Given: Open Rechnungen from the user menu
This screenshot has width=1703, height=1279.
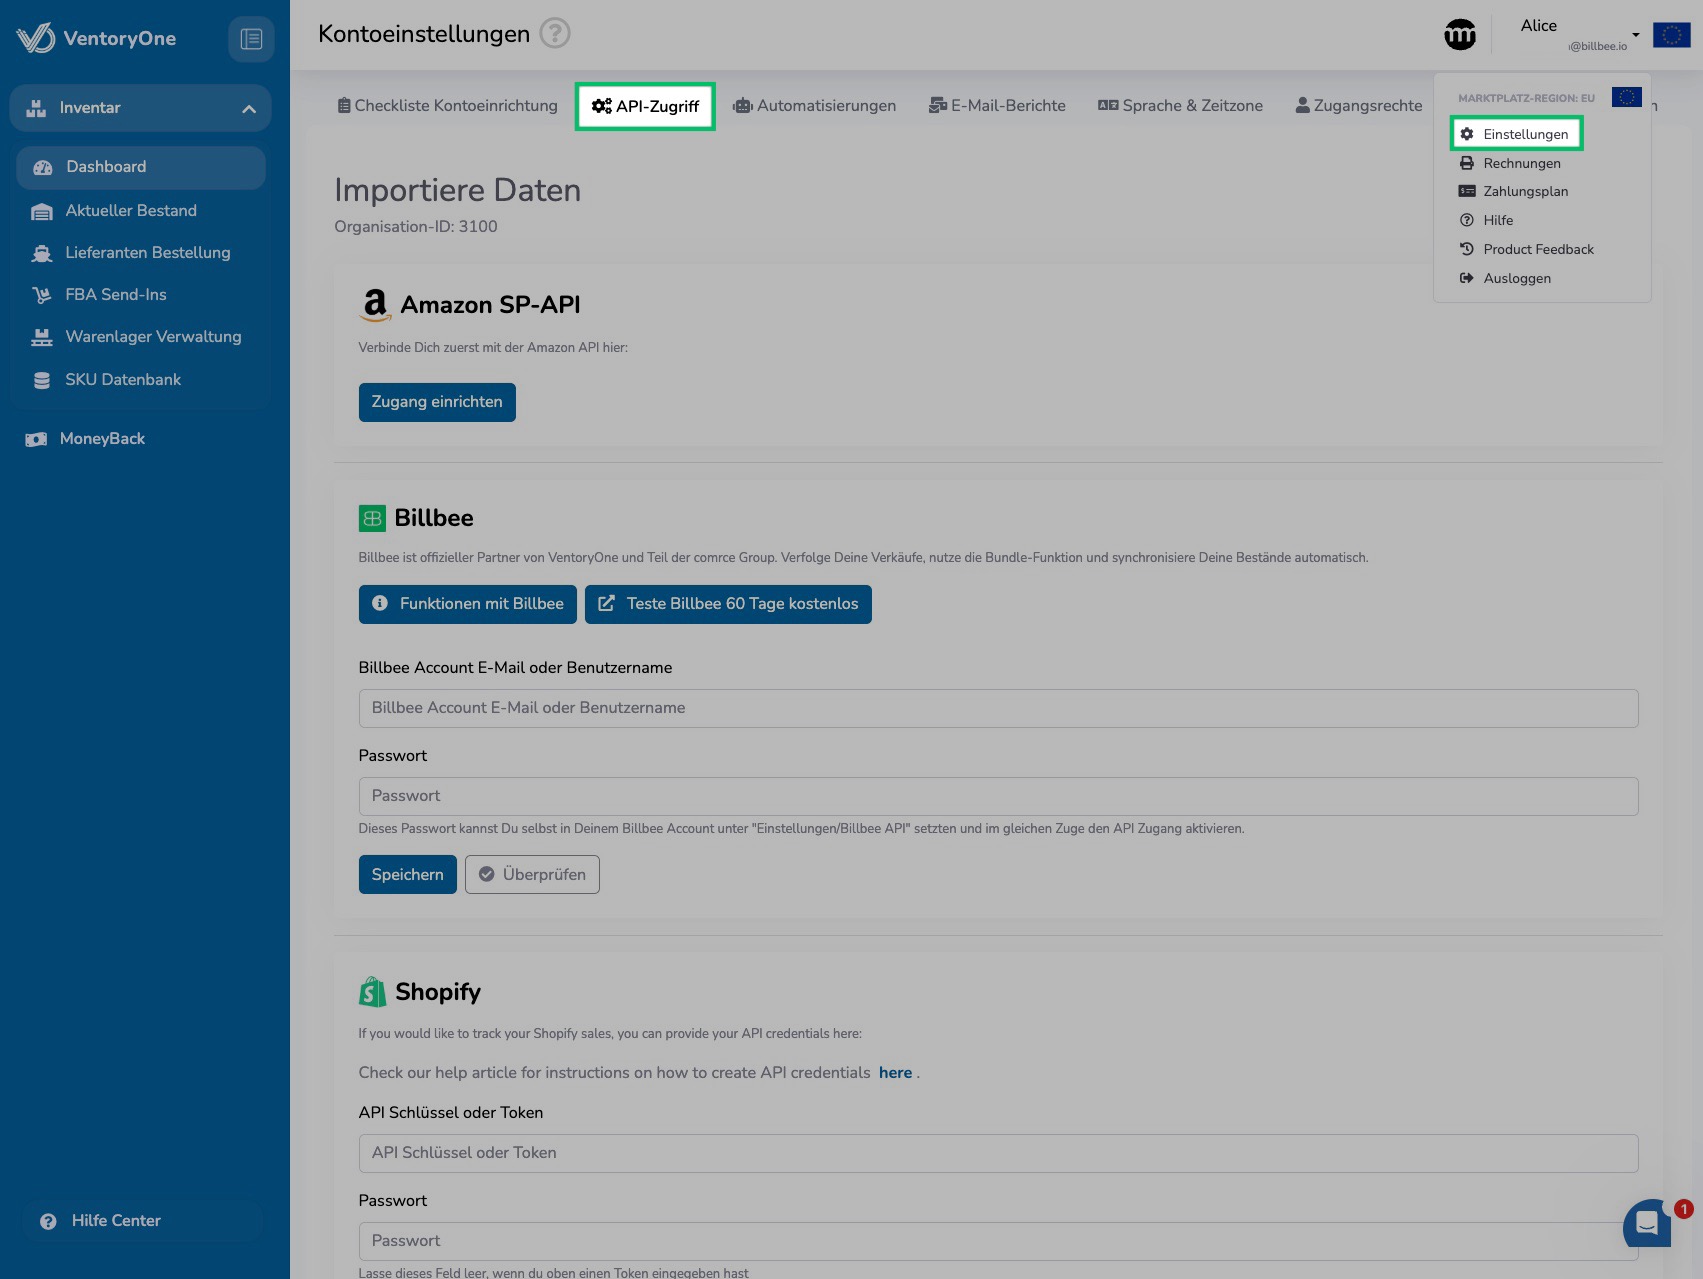Looking at the screenshot, I should click(1510, 163).
